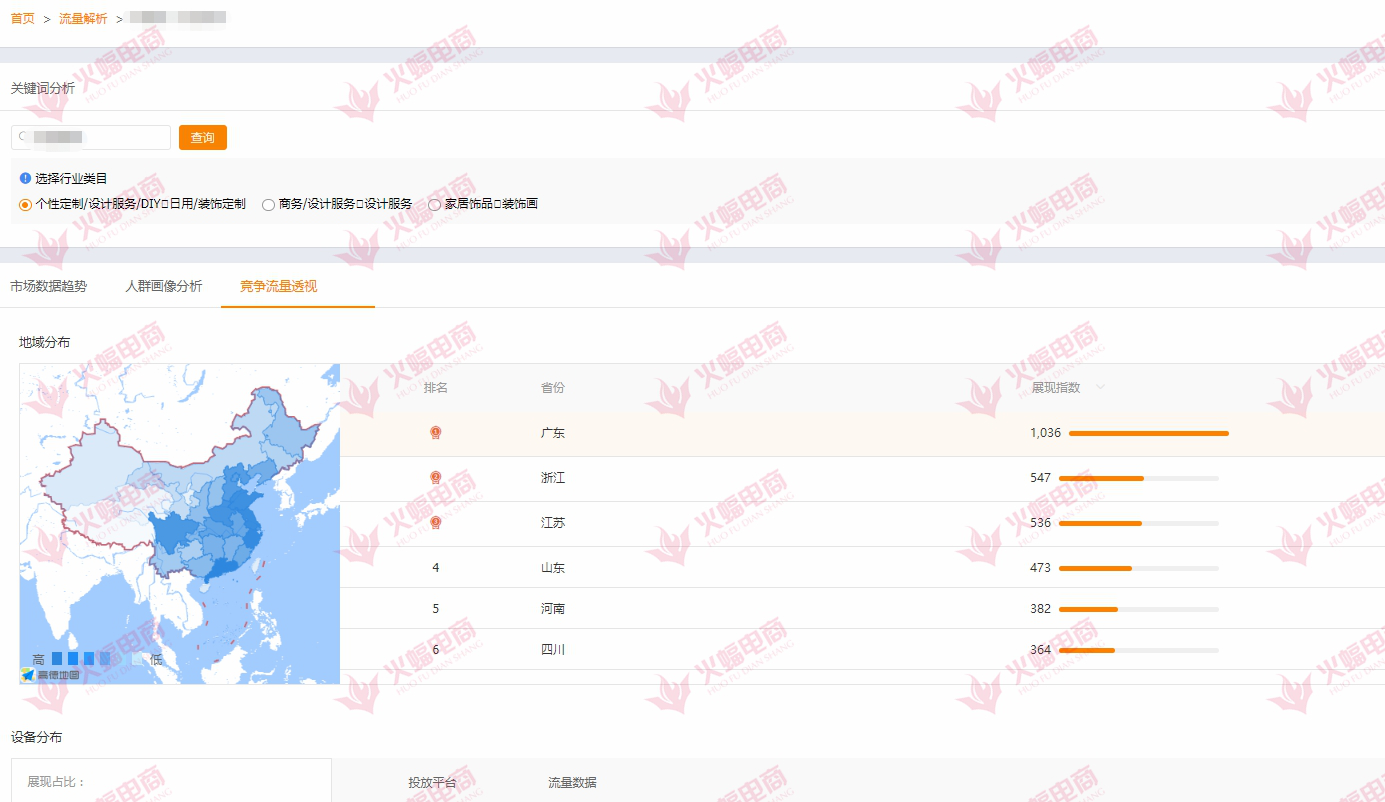Select the 浙江 province cell
Image resolution: width=1385 pixels, height=802 pixels.
click(553, 478)
